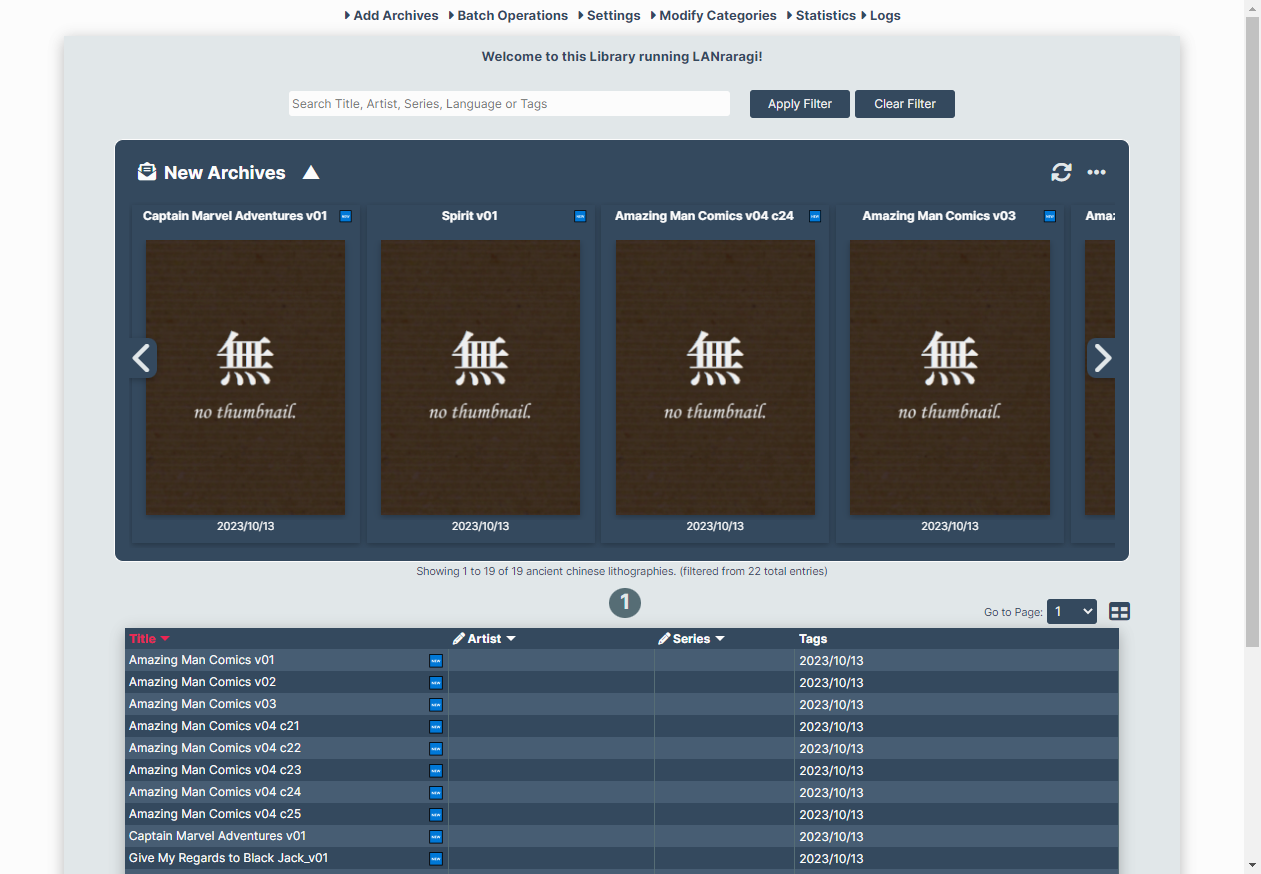Sort by Series column header arrow
The width and height of the screenshot is (1261, 874).
tap(720, 639)
